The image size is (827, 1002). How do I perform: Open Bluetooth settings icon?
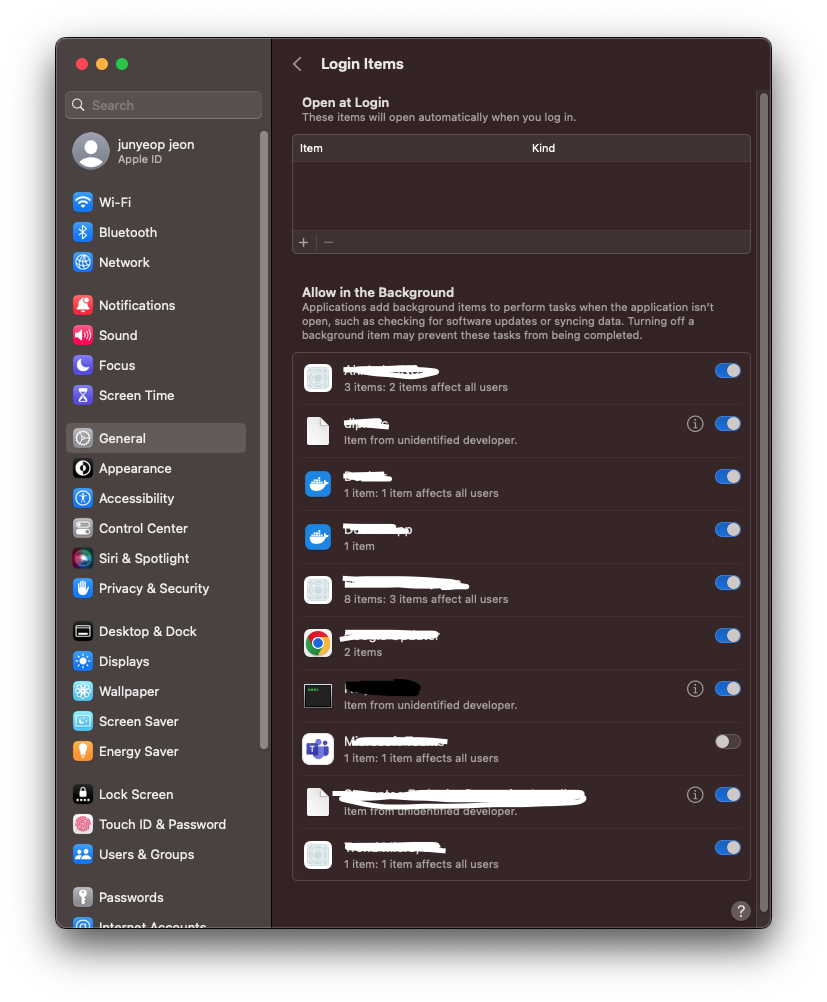coord(83,232)
